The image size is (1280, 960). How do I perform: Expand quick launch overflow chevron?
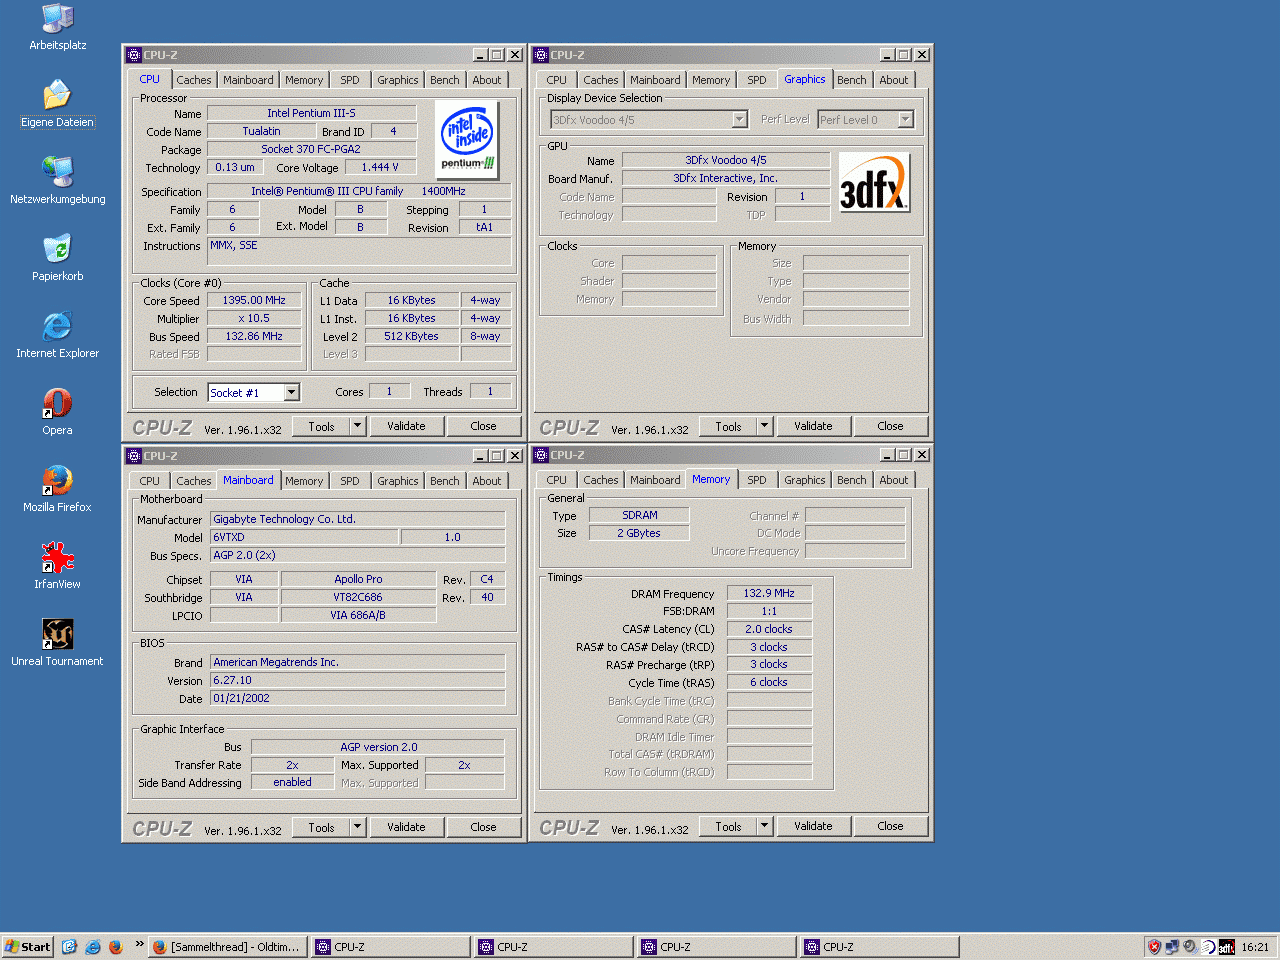139,944
